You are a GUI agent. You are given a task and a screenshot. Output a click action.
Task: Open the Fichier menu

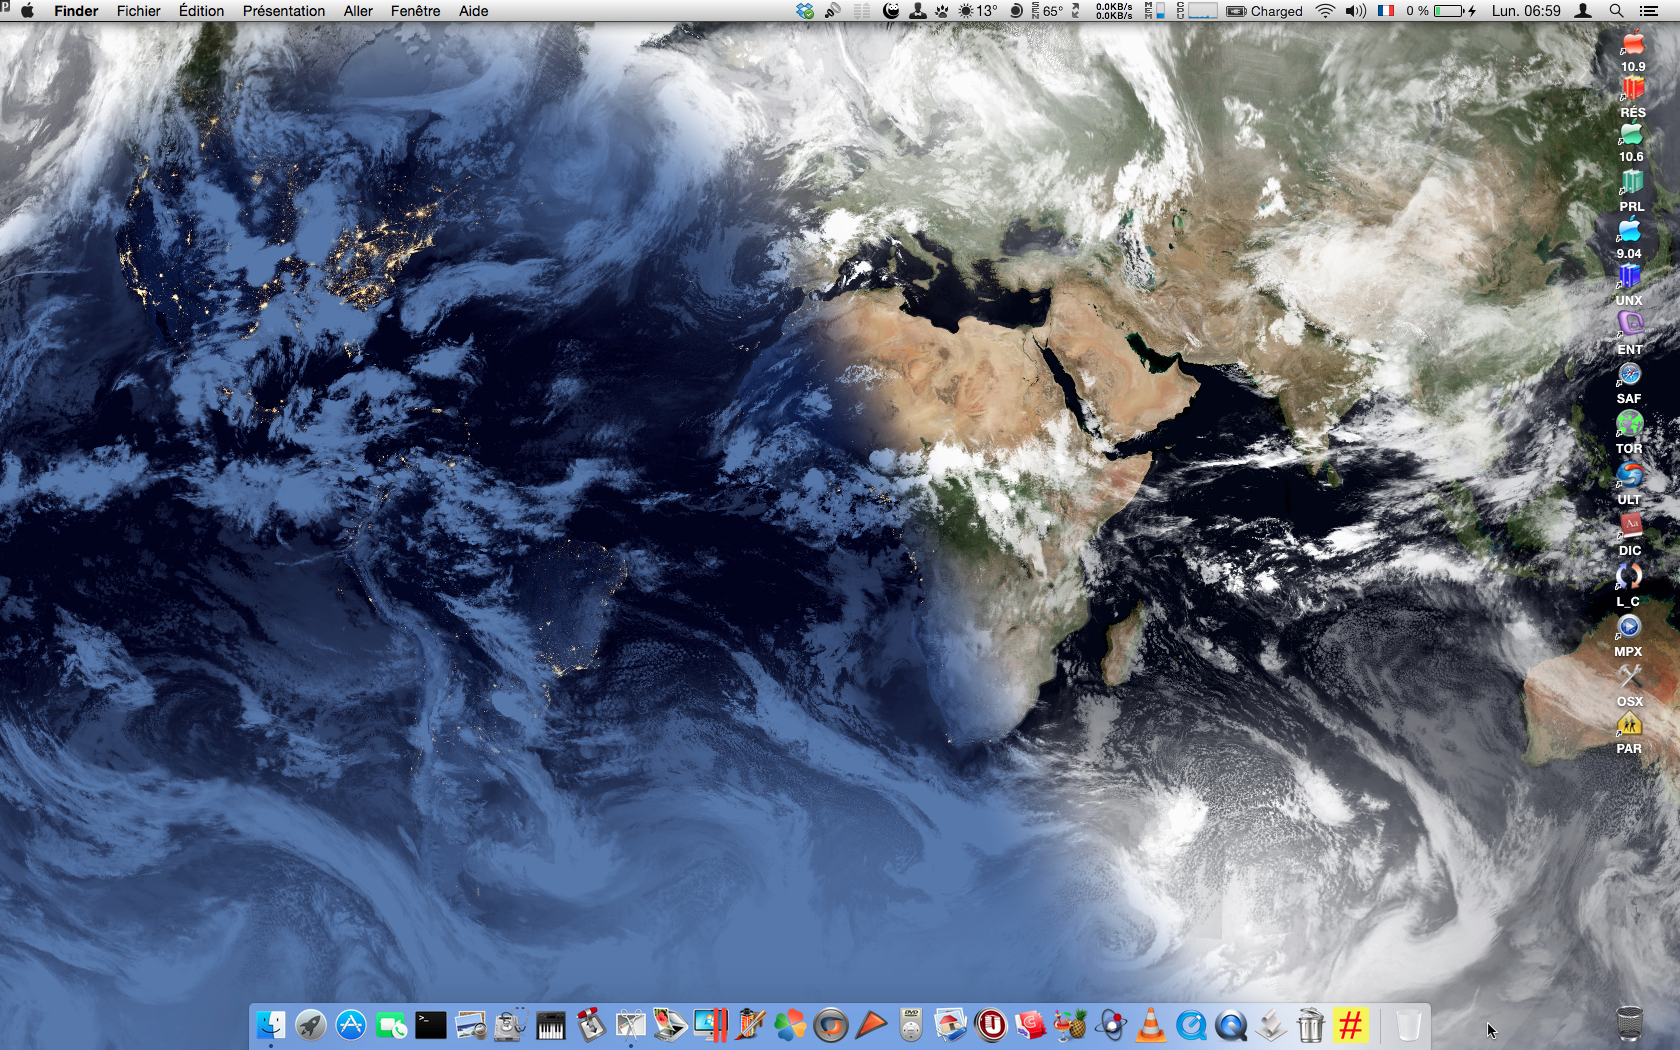tap(138, 11)
